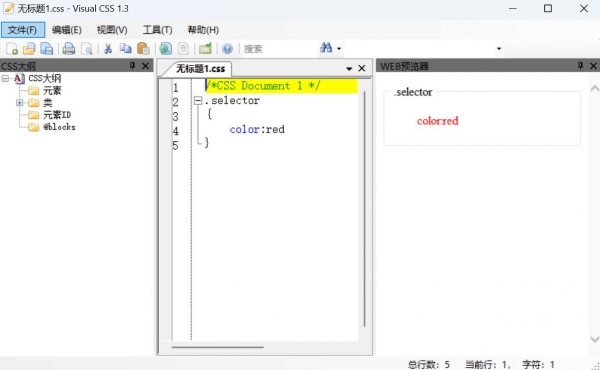The image size is (600, 370).
Task: Cut the selected text
Action: [x=108, y=49]
